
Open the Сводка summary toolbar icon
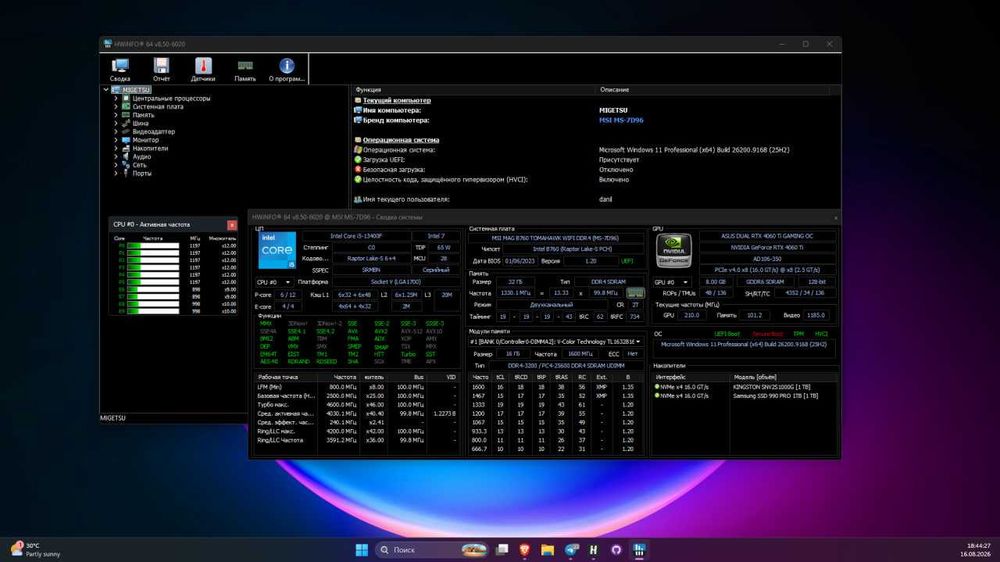coord(120,70)
